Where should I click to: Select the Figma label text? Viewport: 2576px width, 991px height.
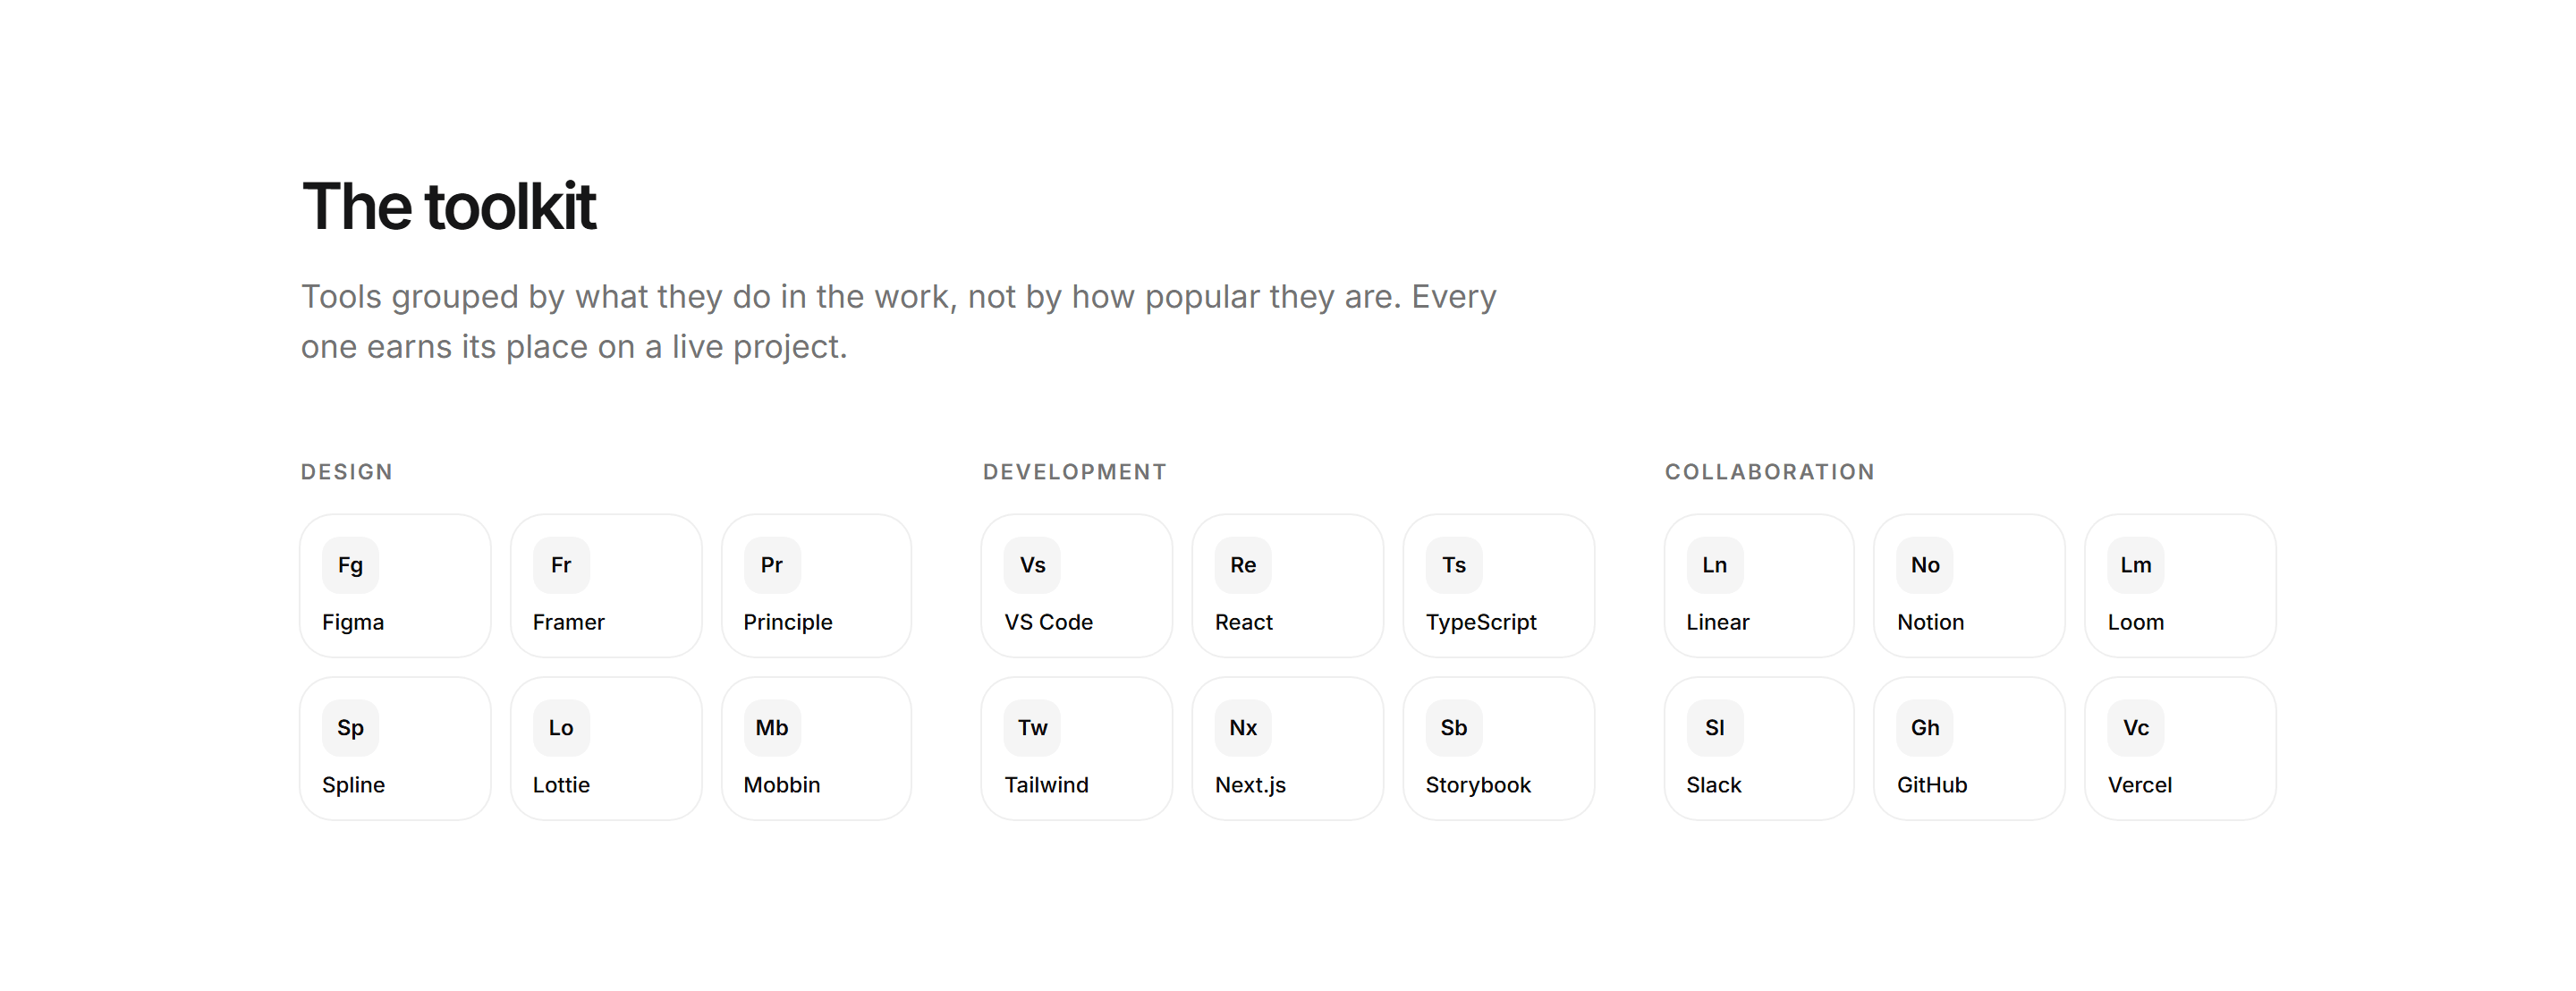[x=353, y=622]
